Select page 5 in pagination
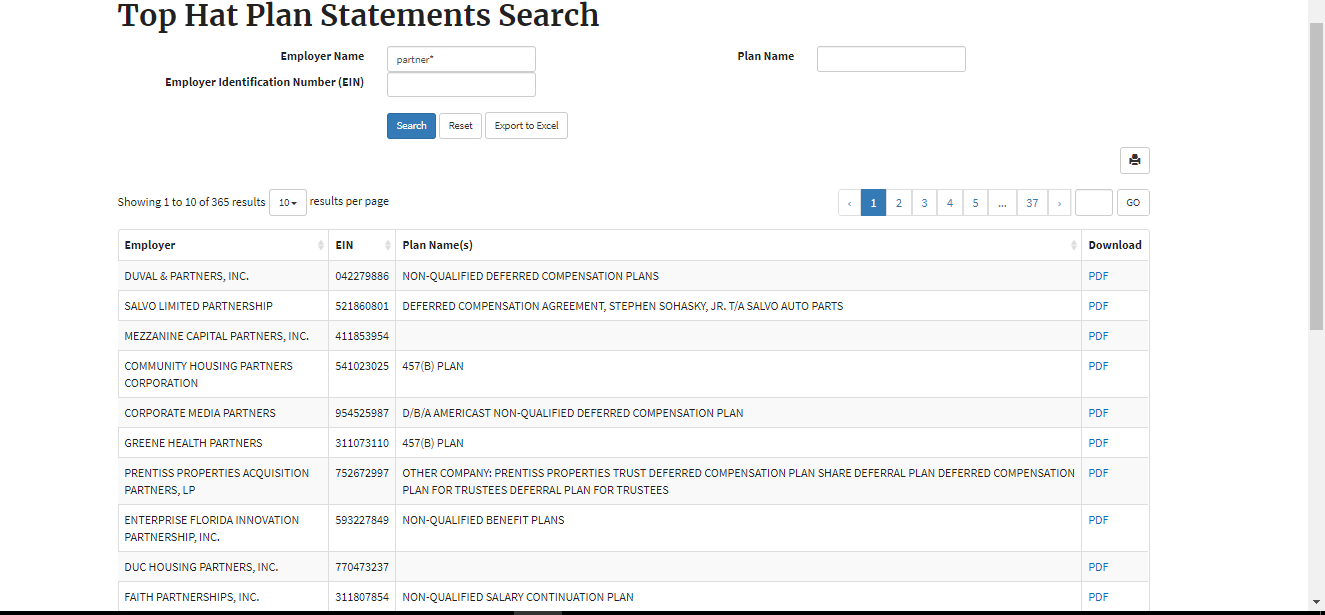The image size is (1325, 615). point(975,203)
